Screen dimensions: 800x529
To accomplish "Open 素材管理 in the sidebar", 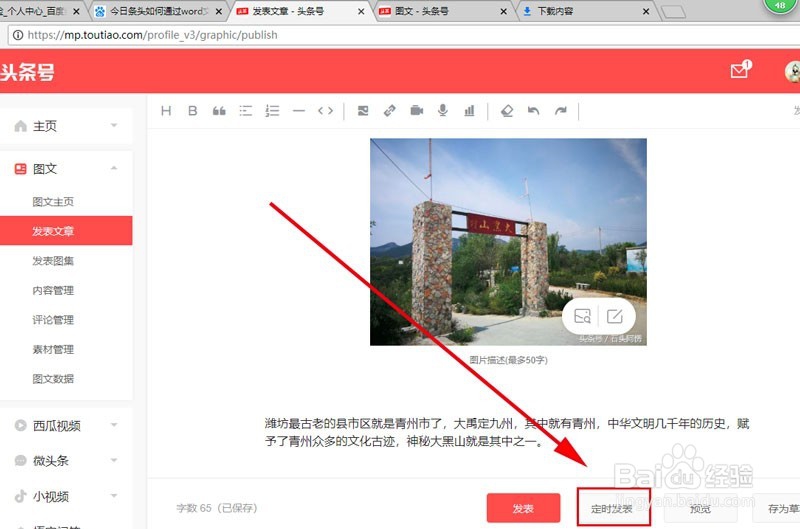I will 53,349.
